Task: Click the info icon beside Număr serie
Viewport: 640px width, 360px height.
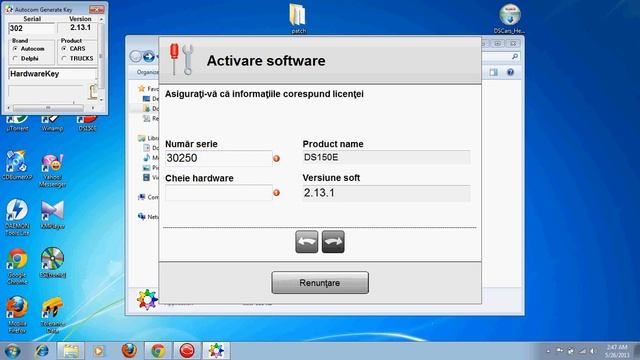Action: click(x=276, y=158)
